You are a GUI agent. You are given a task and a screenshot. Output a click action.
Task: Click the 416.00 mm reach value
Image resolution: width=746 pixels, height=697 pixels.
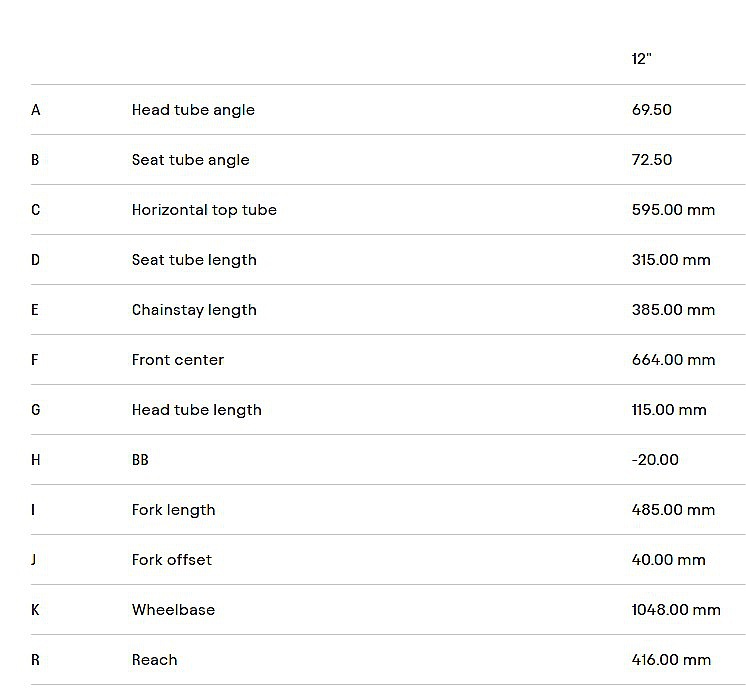671,660
